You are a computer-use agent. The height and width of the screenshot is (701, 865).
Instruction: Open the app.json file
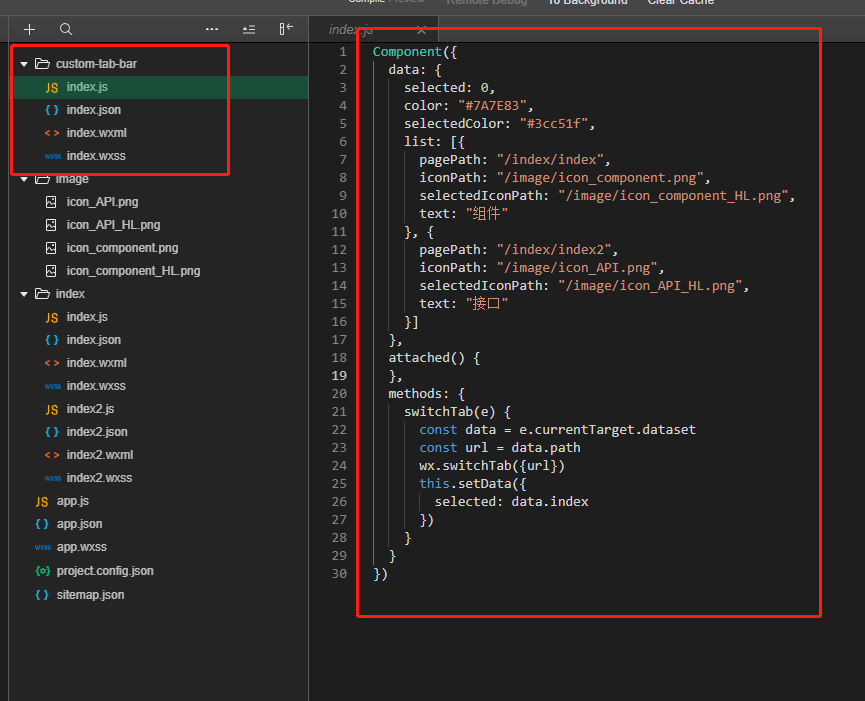tap(79, 524)
